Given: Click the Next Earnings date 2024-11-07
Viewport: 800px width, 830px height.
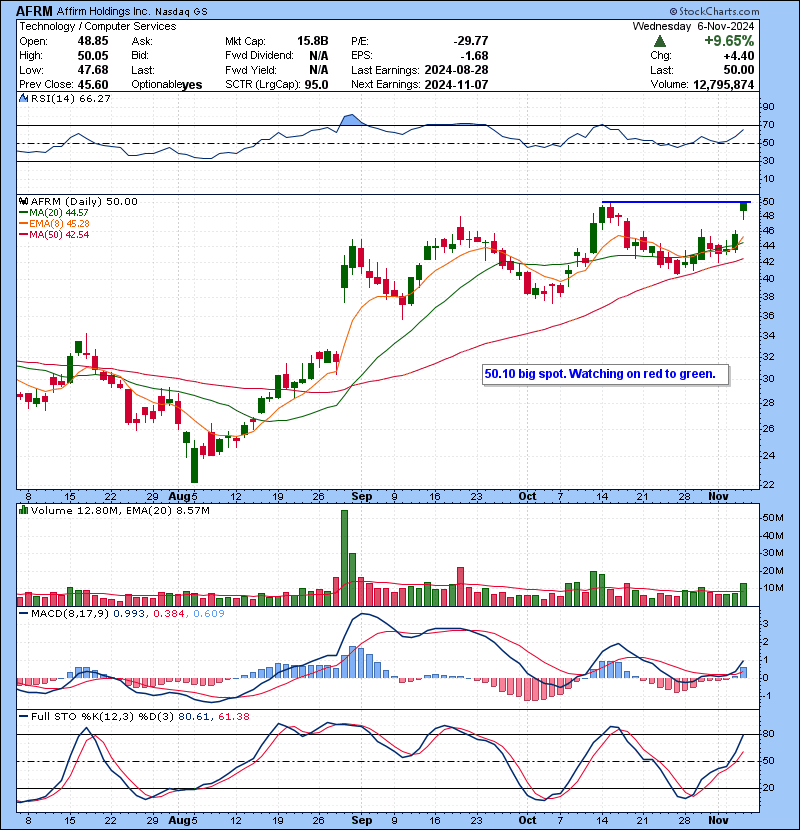Looking at the screenshot, I should tap(456, 85).
